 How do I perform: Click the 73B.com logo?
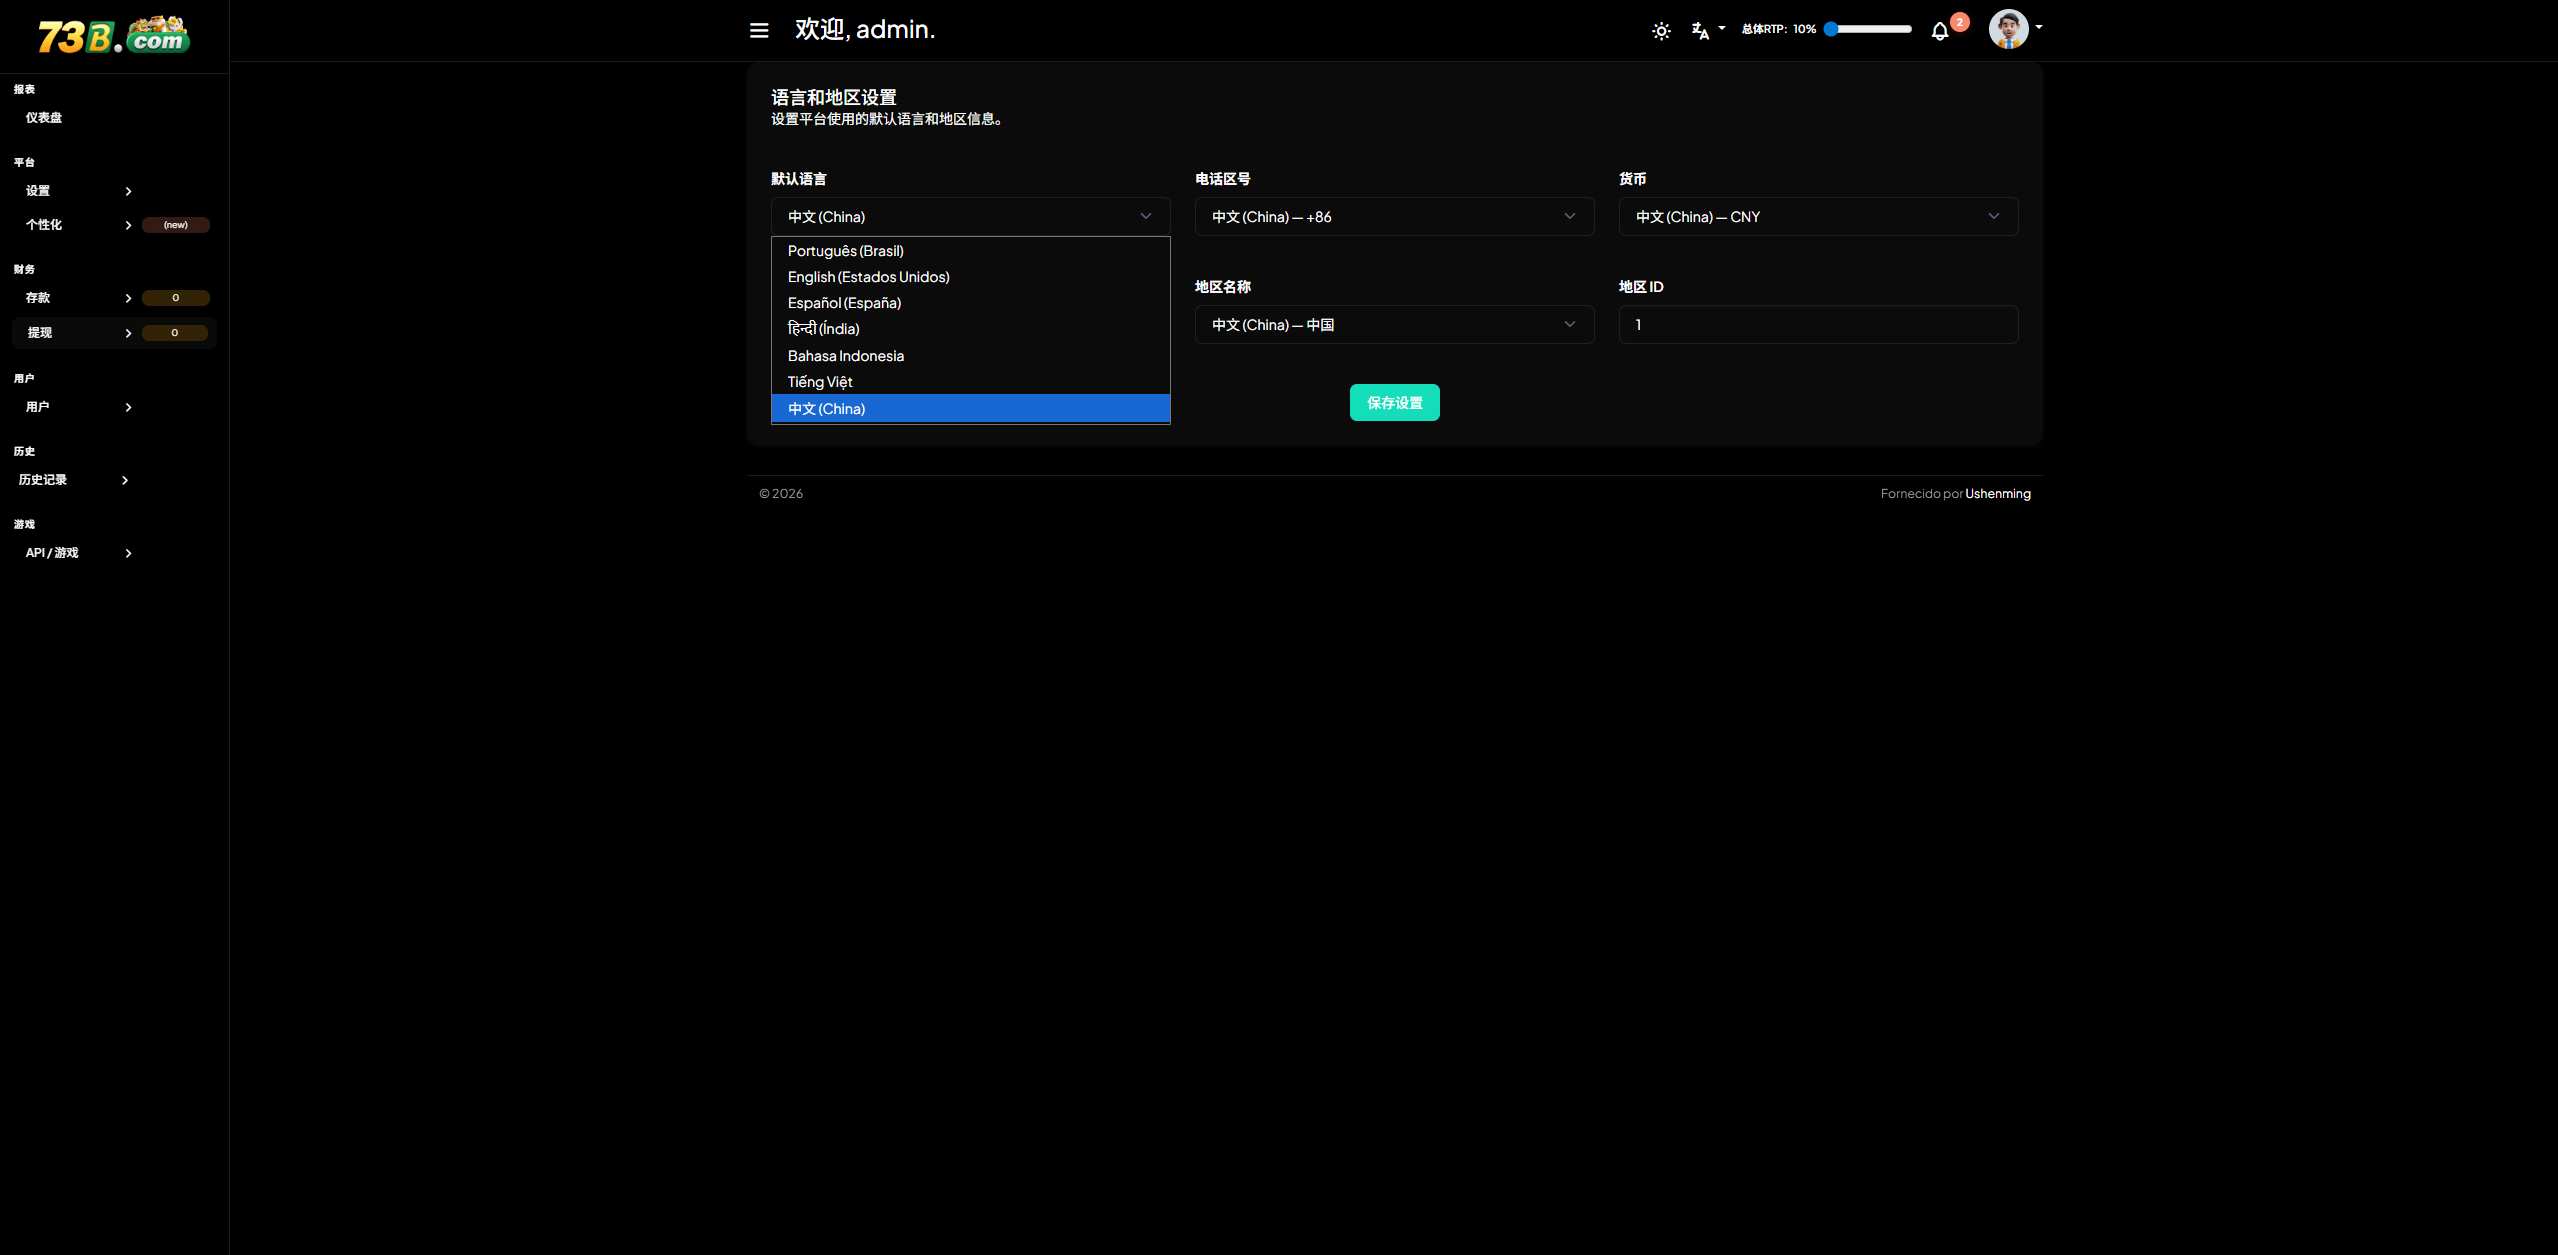[x=114, y=35]
